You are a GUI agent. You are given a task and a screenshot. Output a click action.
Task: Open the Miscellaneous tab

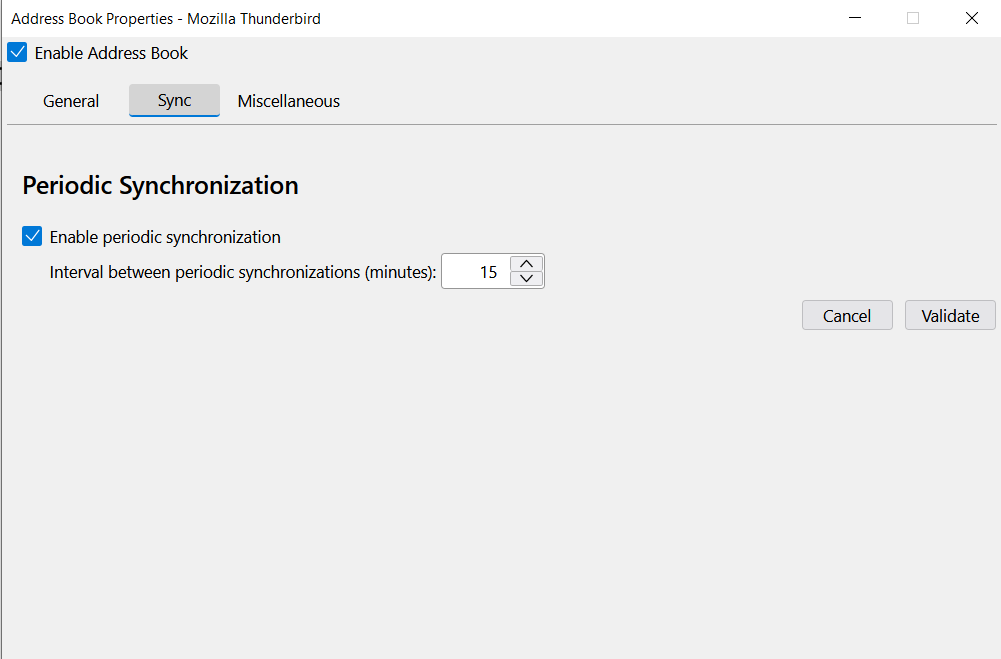tap(289, 101)
